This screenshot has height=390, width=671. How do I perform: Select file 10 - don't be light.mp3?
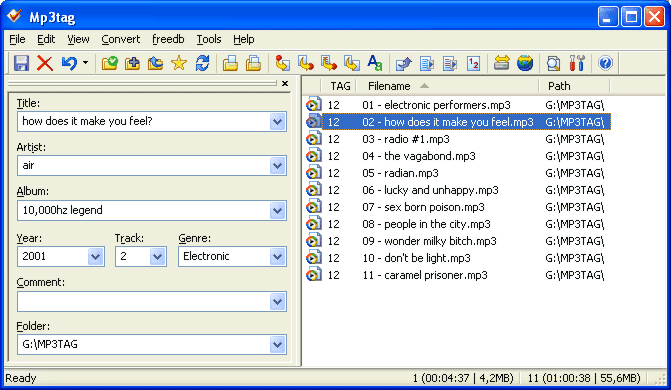[416, 258]
